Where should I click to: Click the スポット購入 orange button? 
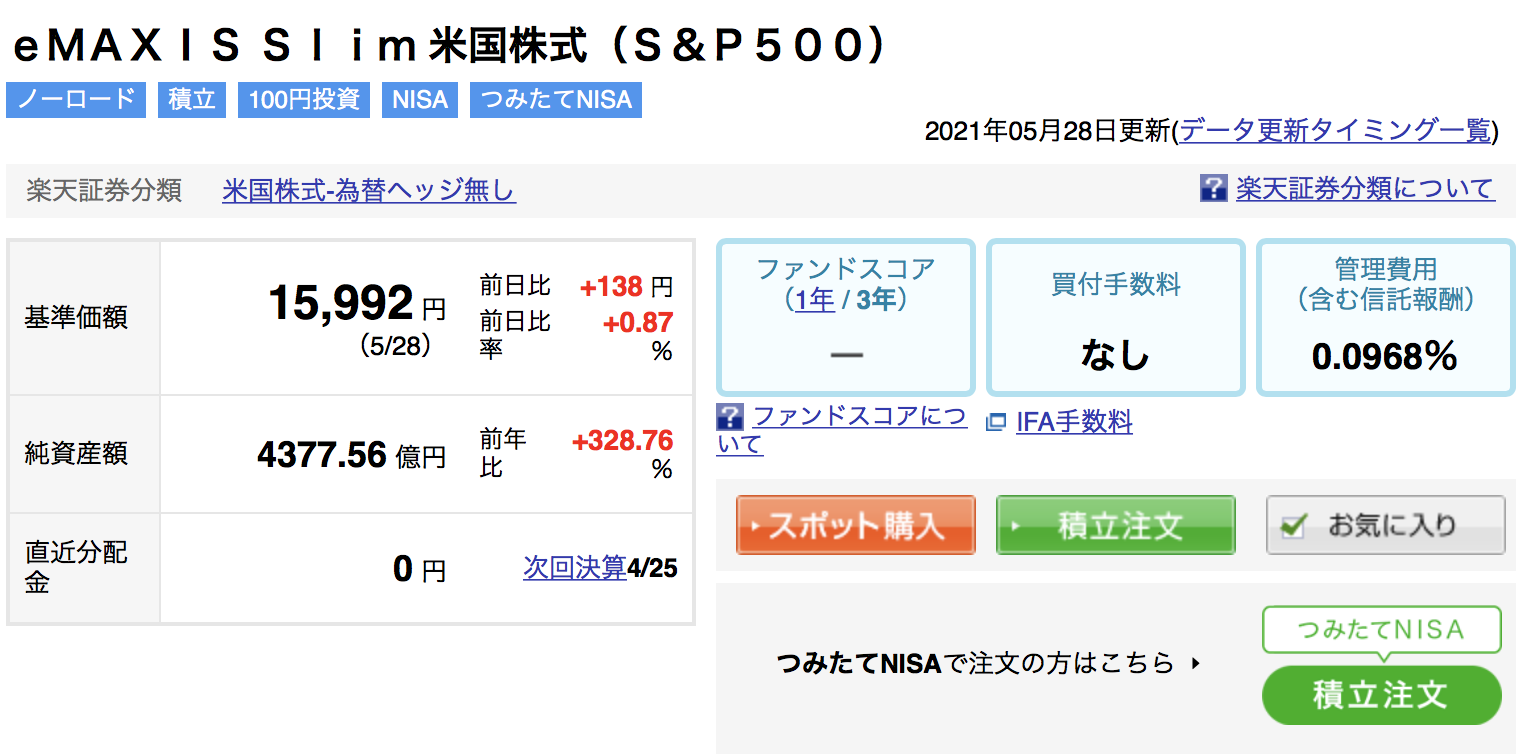856,525
